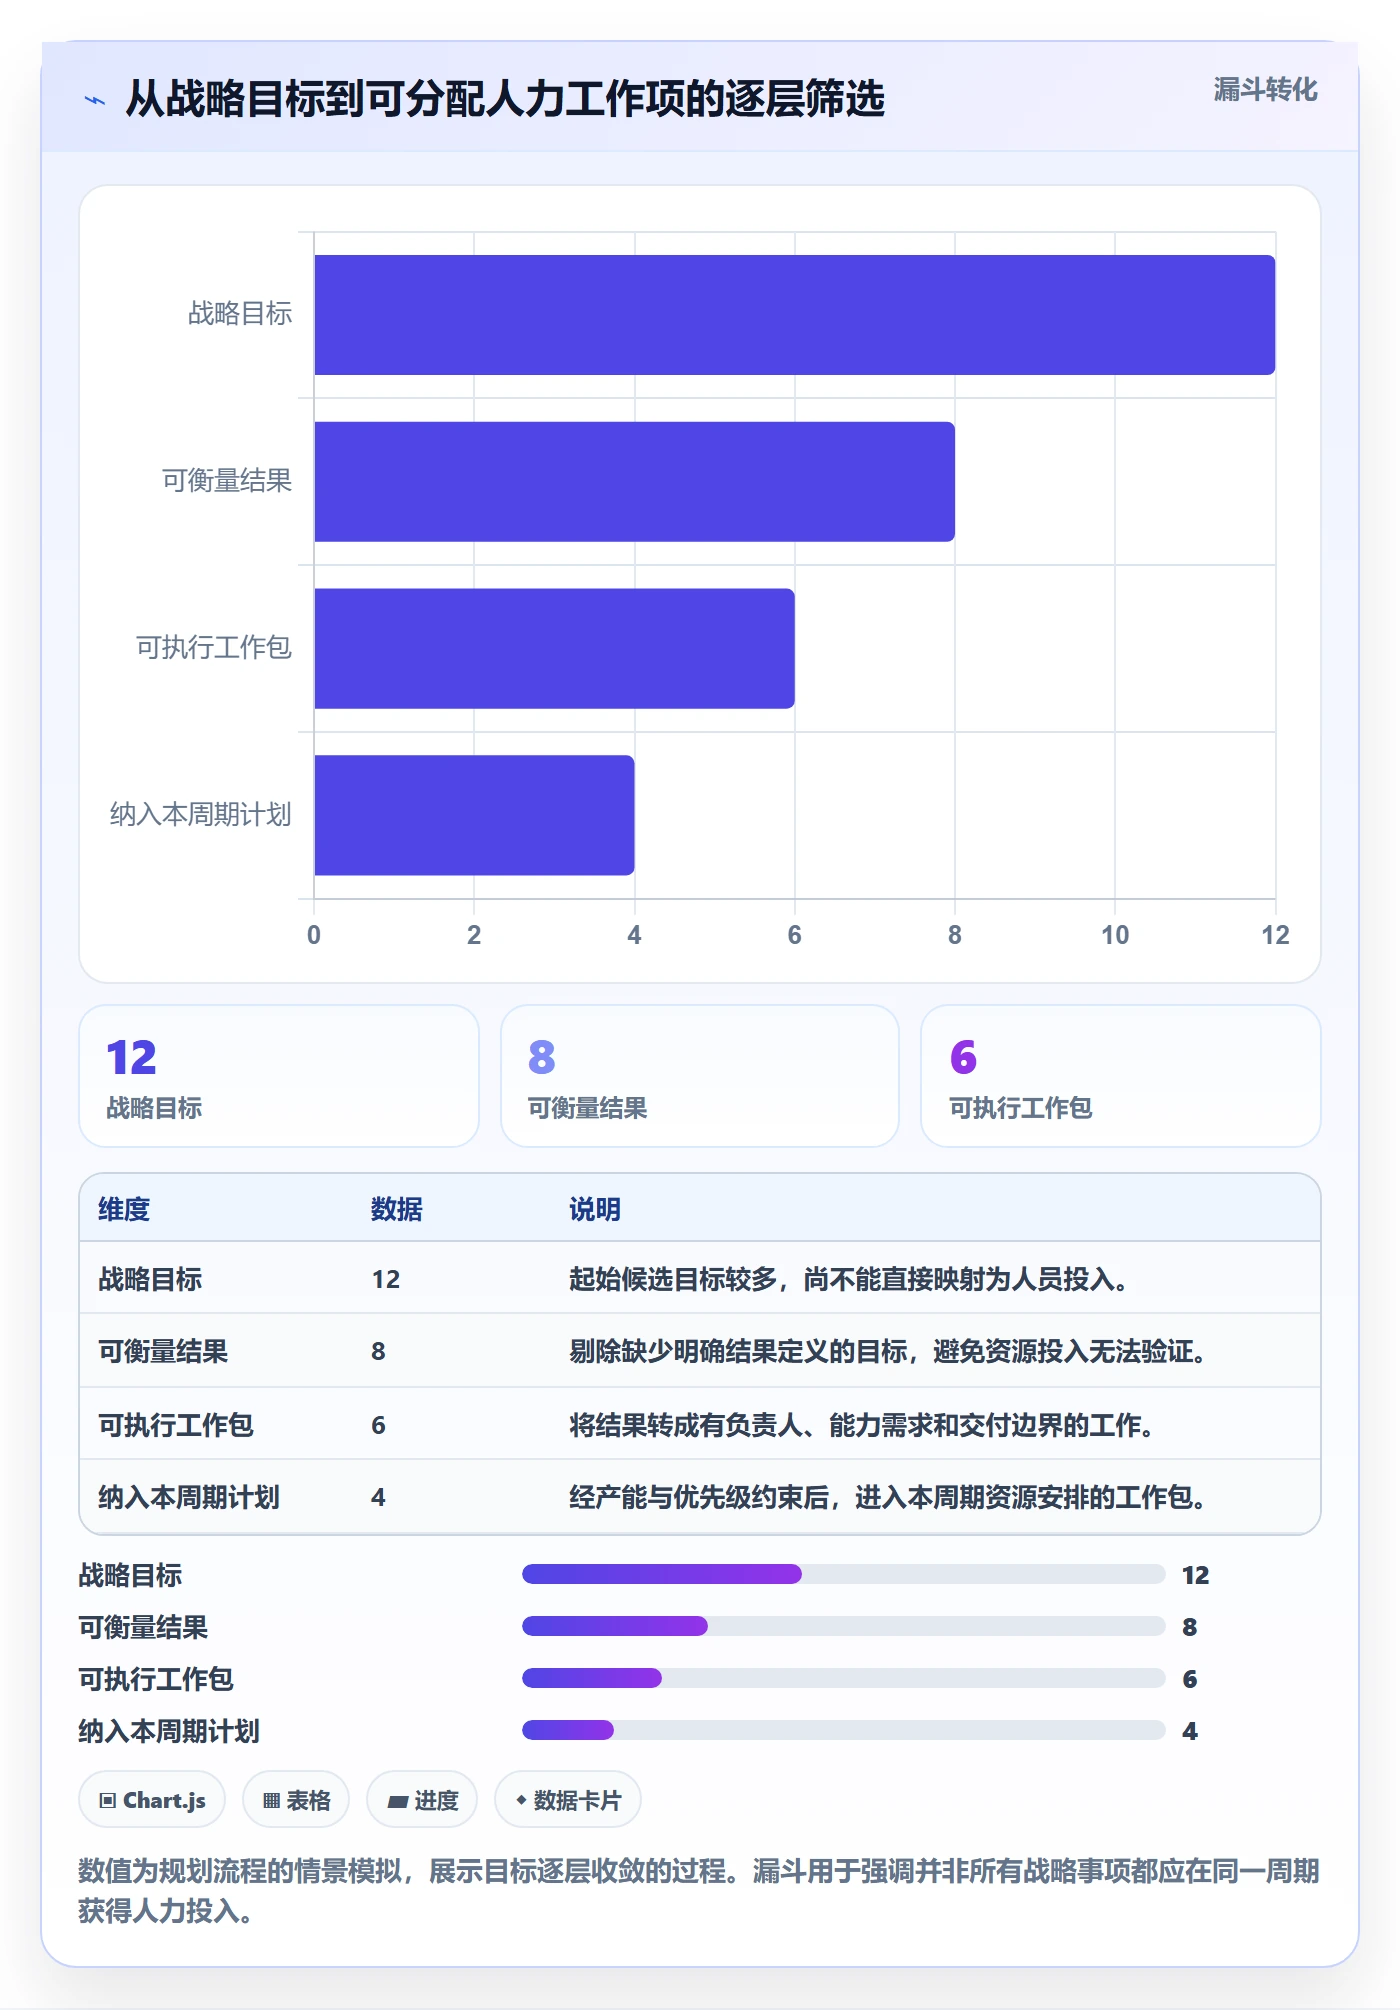Viewport: 1400px width, 2010px height.
Task: Open the 可衡量结果 stat card showing 8
Action: click(x=700, y=1076)
